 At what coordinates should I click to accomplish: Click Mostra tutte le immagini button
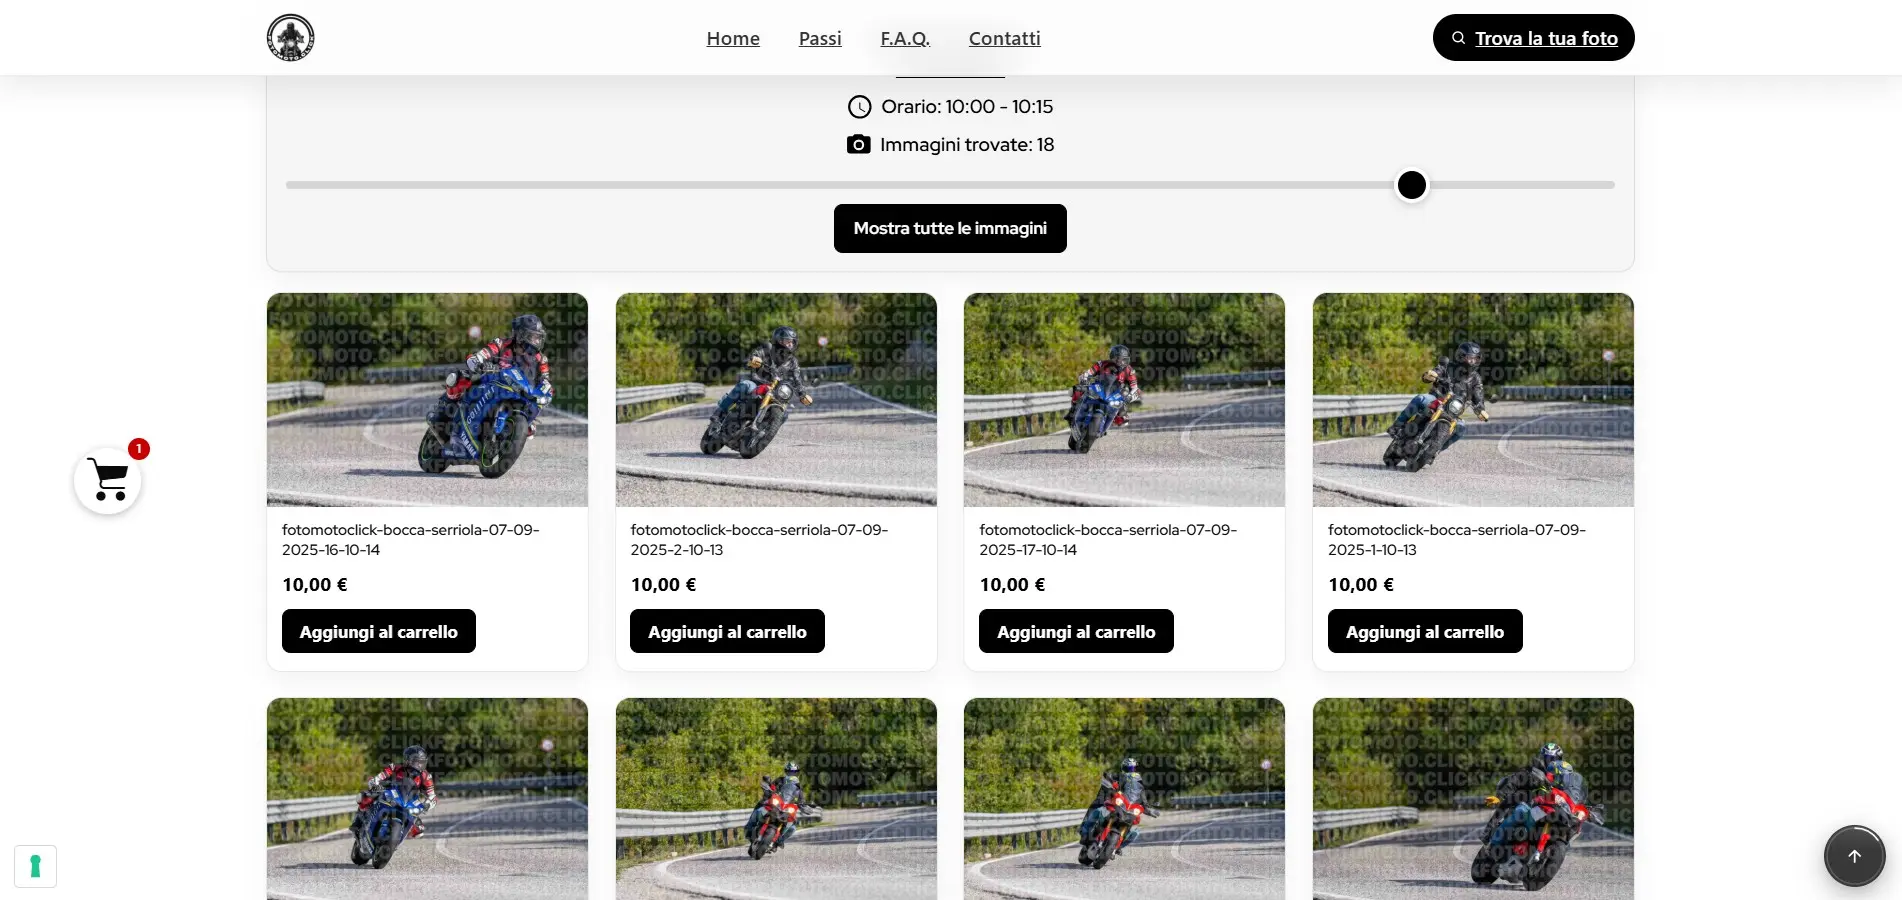[x=950, y=229]
